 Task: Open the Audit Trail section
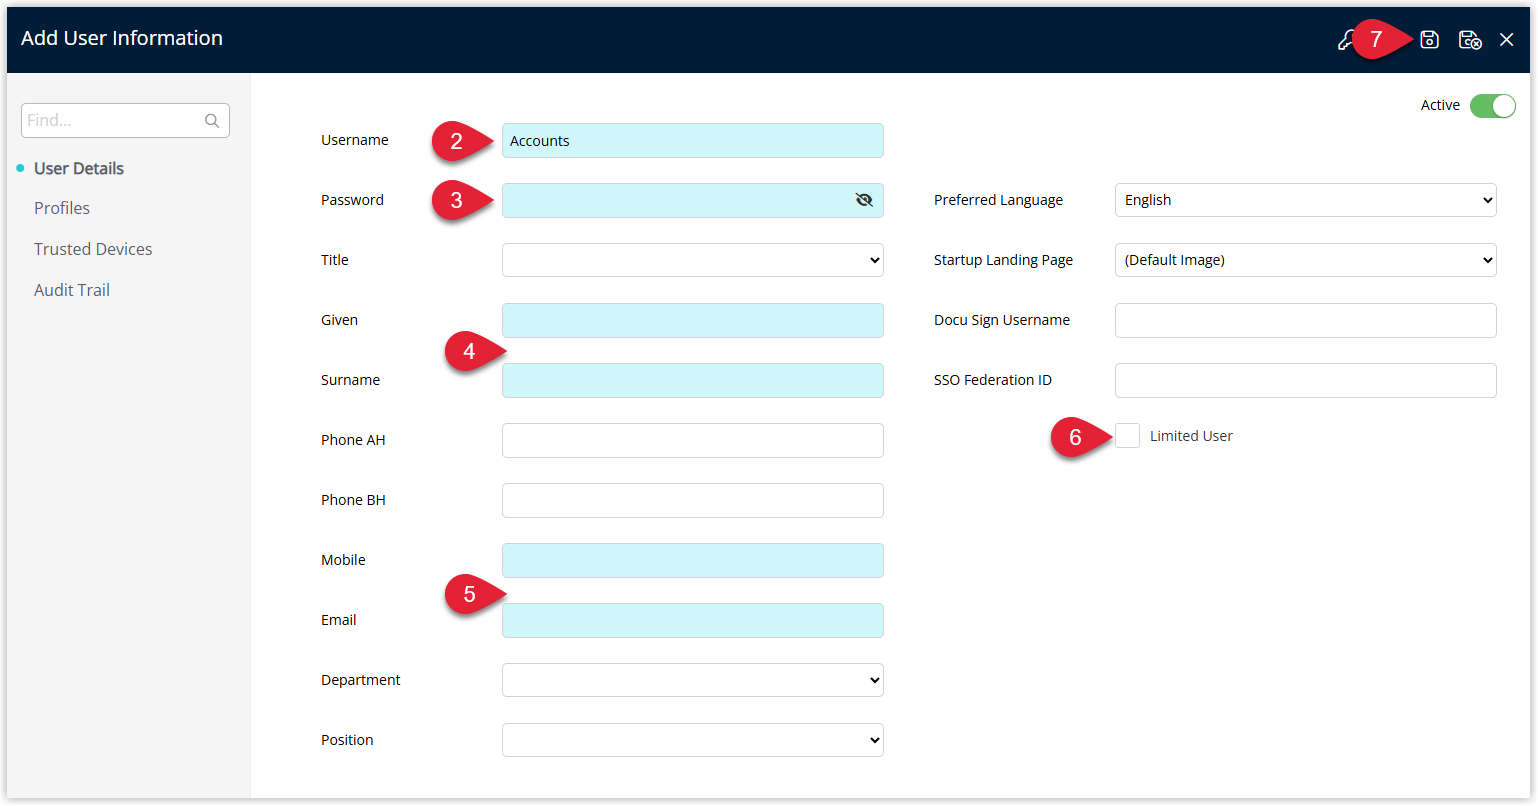click(72, 290)
